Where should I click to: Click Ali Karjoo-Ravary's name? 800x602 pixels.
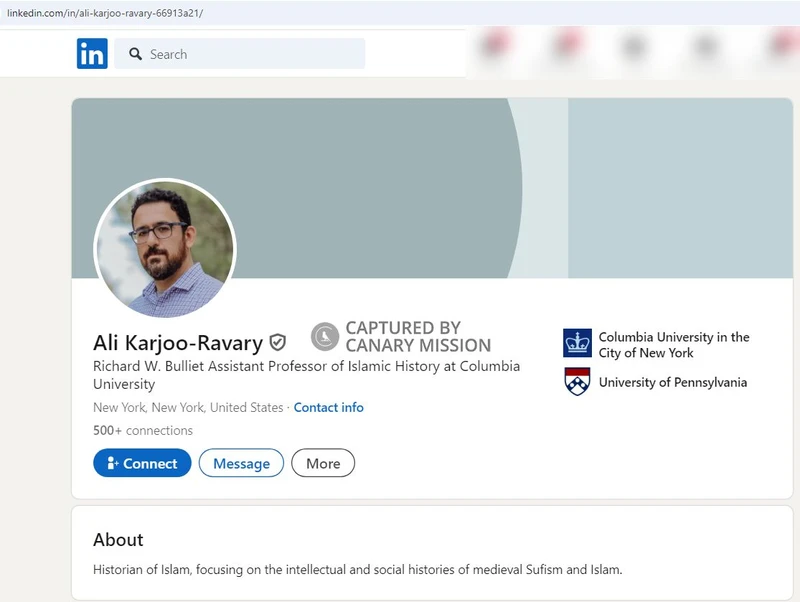click(x=175, y=340)
